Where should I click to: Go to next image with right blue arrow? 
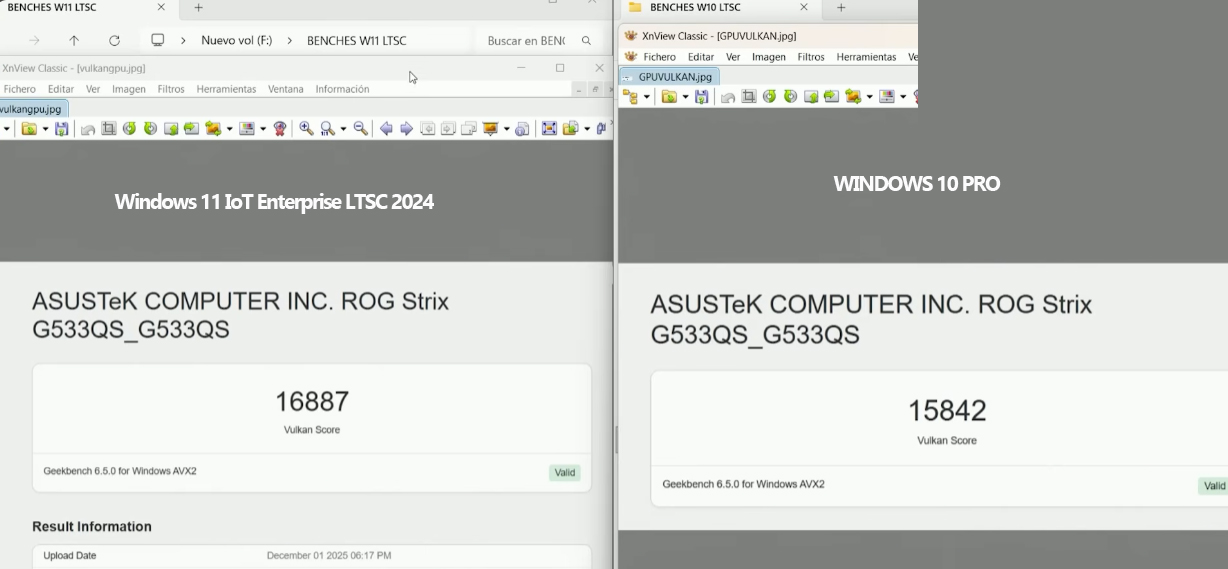pos(406,129)
